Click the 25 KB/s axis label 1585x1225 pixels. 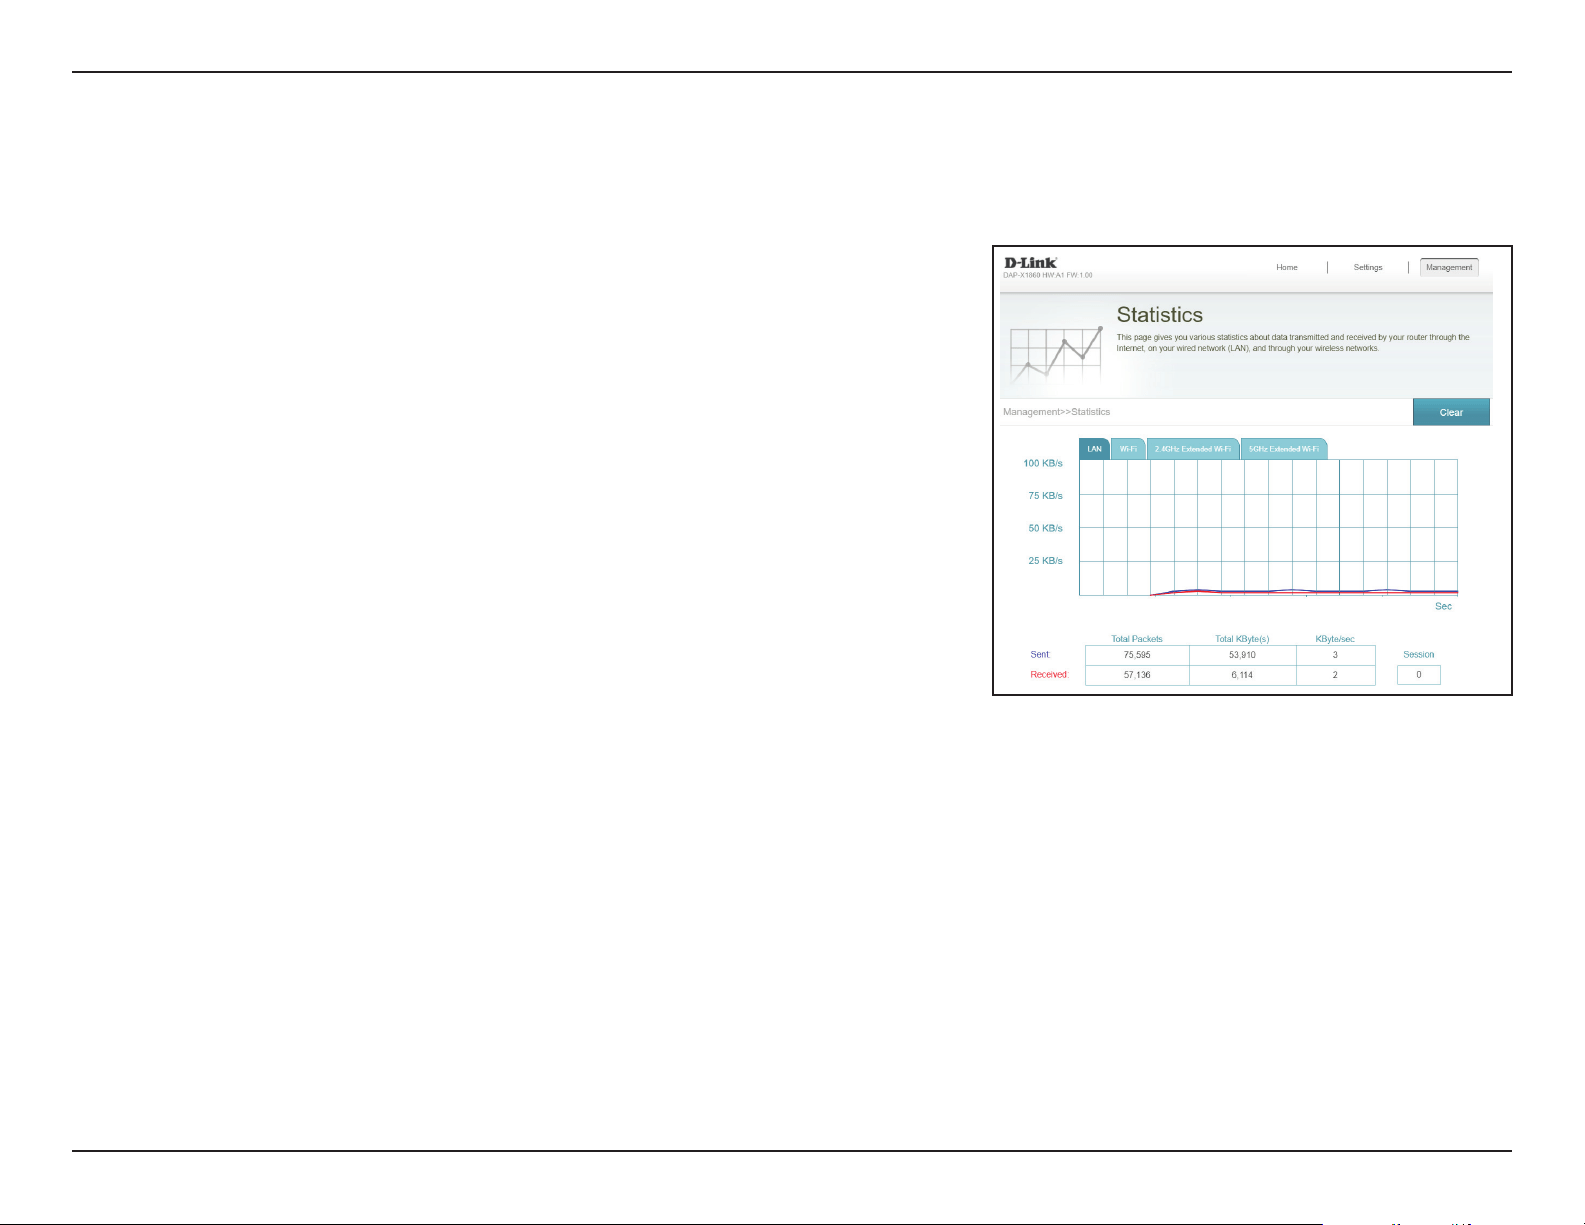(1045, 561)
